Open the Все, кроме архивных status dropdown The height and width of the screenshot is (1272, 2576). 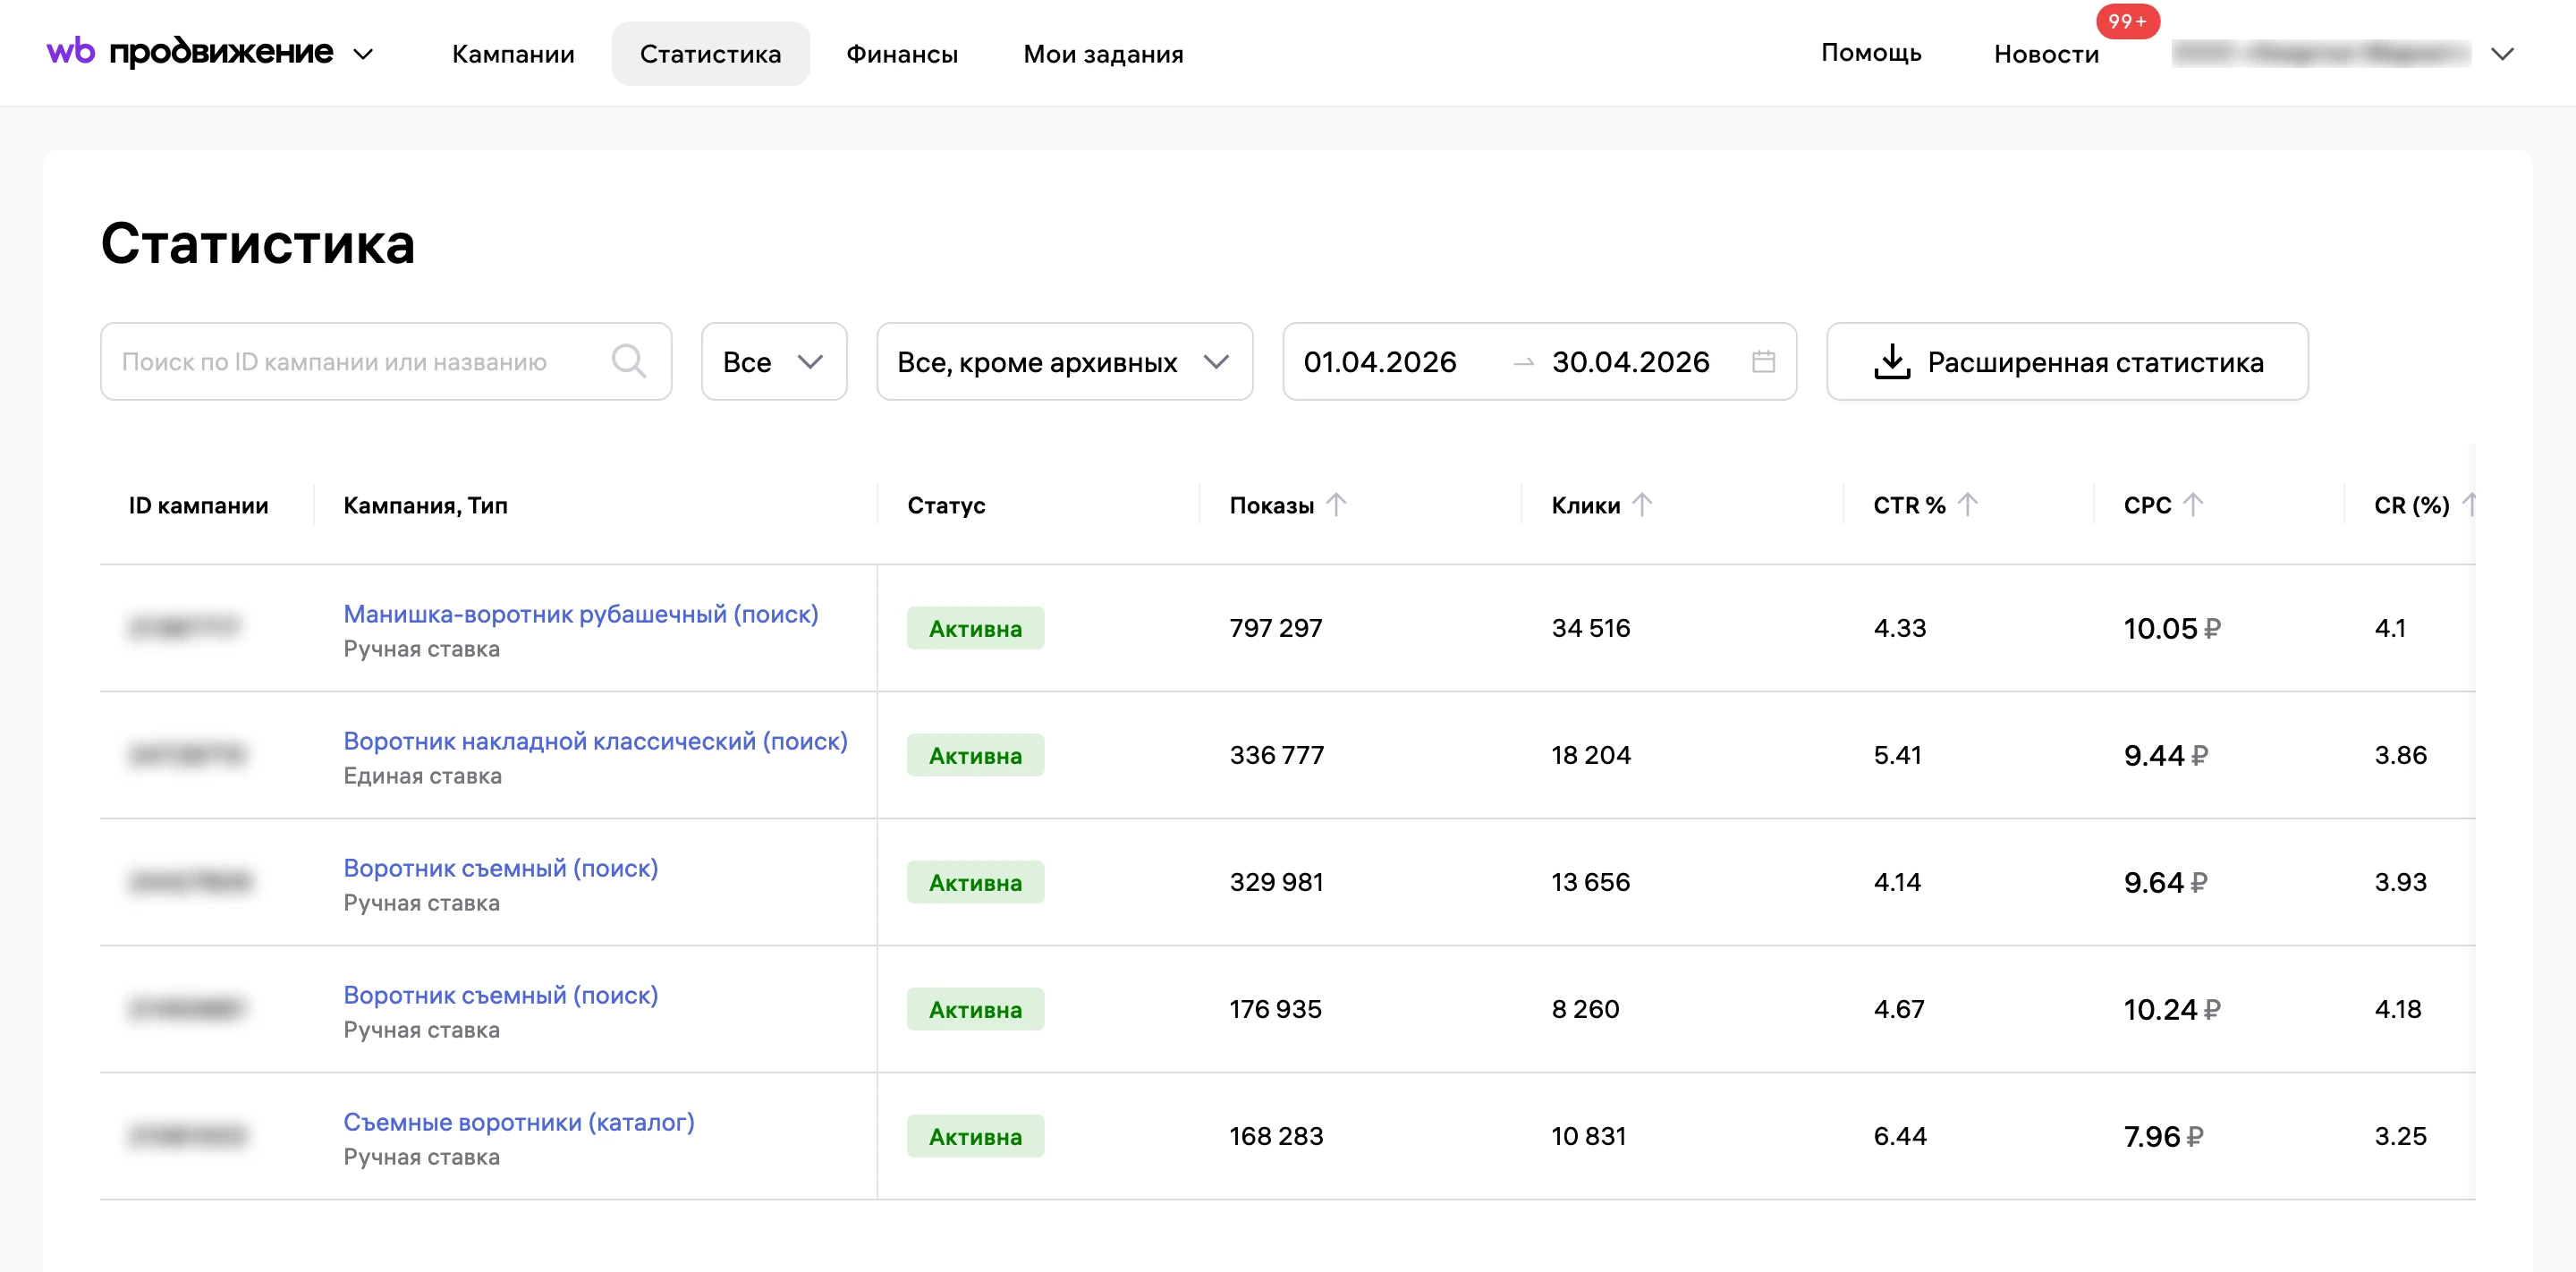1064,361
